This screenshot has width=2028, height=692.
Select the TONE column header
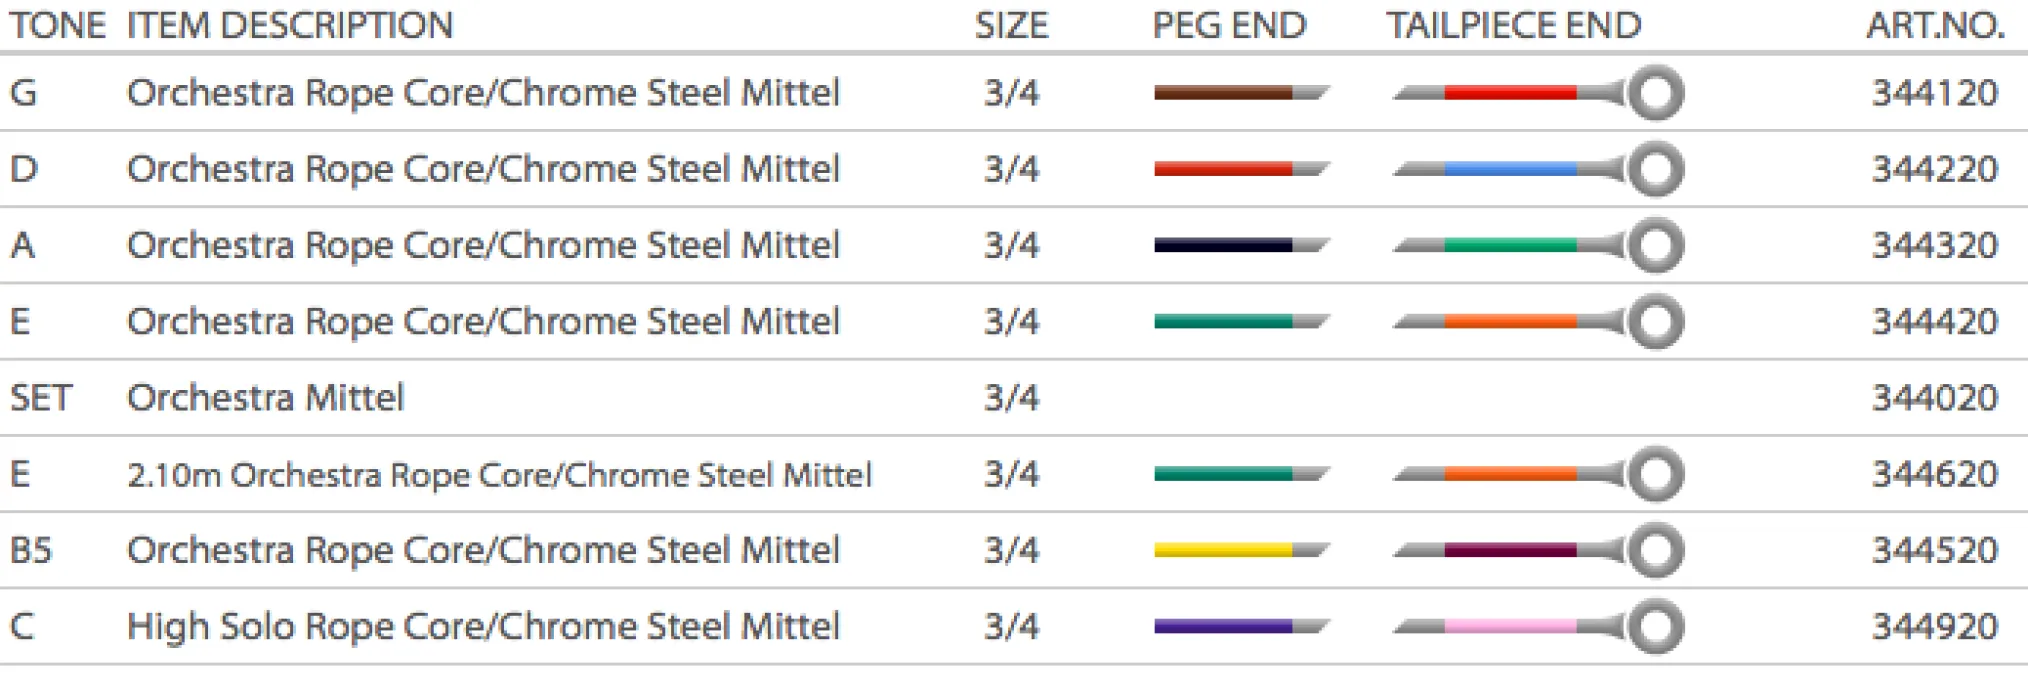(x=57, y=25)
